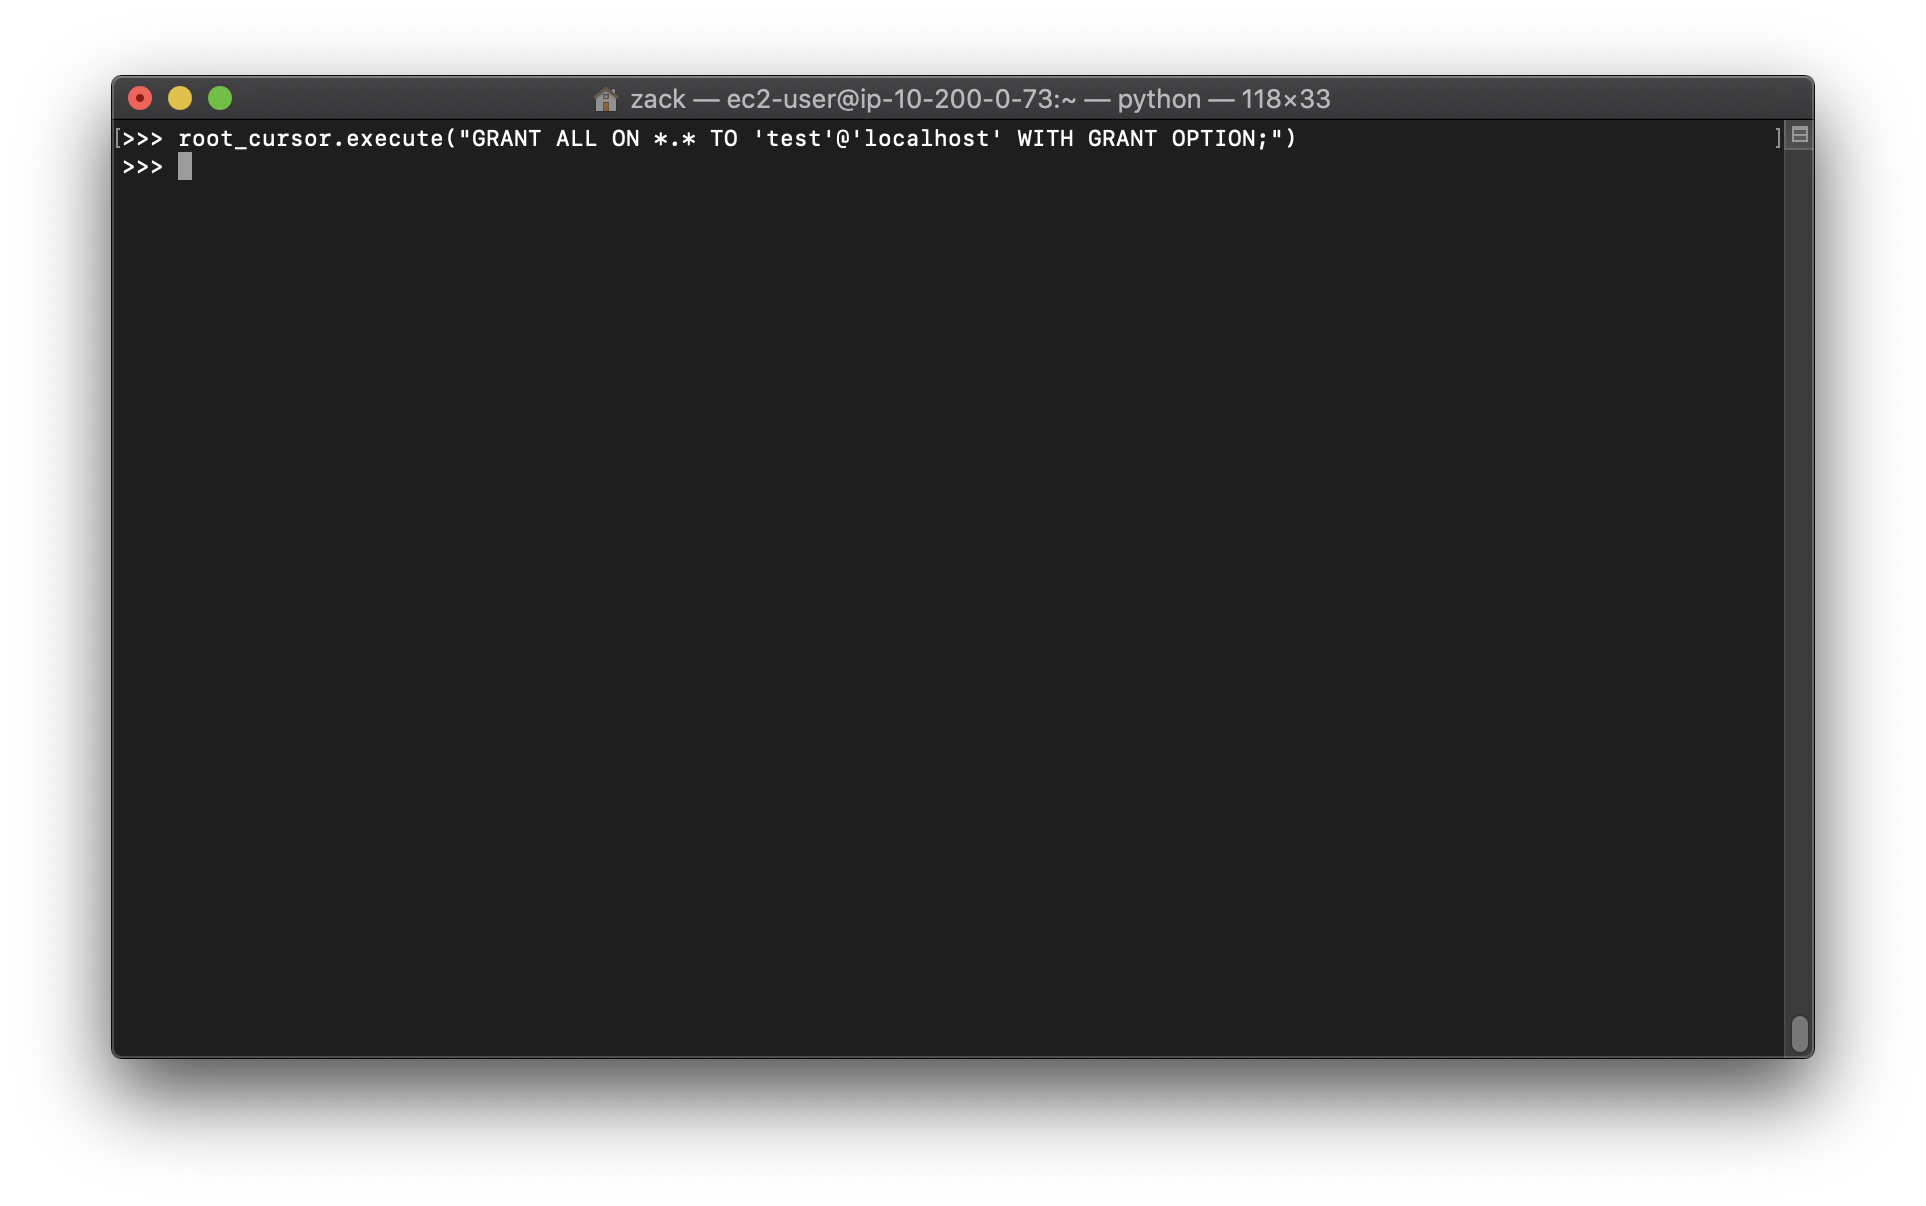Click 'WITH GRANT OPTION' in the command
Image resolution: width=1926 pixels, height=1206 pixels.
[1135, 138]
